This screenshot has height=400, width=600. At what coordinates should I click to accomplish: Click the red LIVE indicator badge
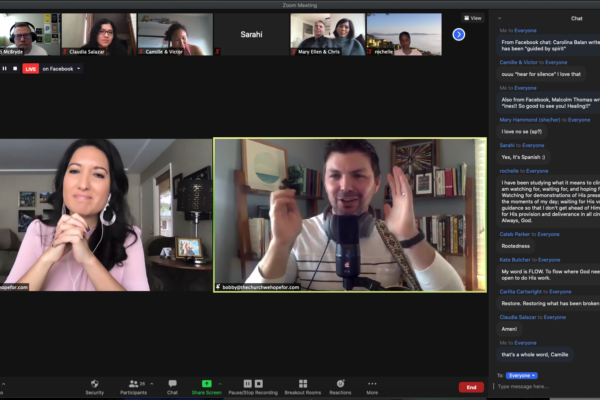(31, 69)
